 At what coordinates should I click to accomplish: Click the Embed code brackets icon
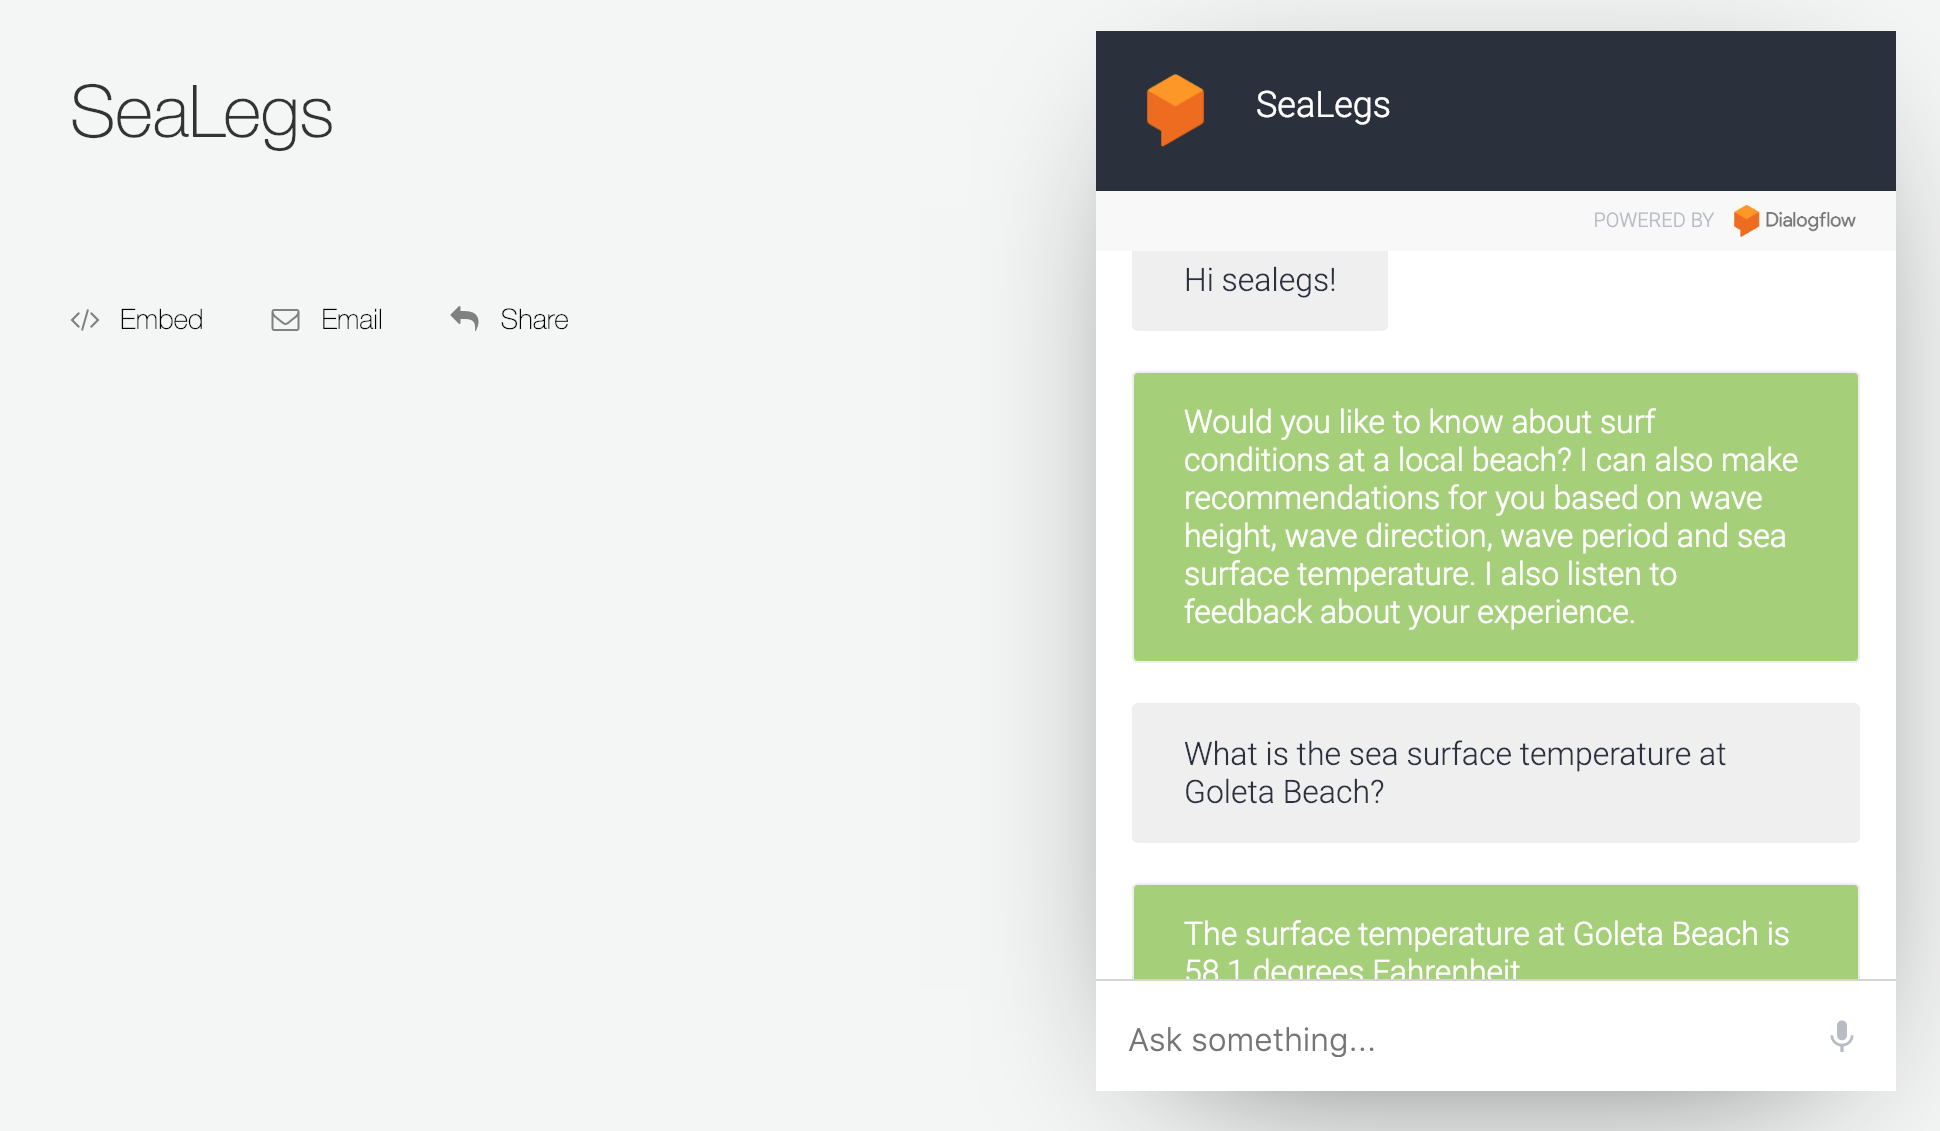85,320
